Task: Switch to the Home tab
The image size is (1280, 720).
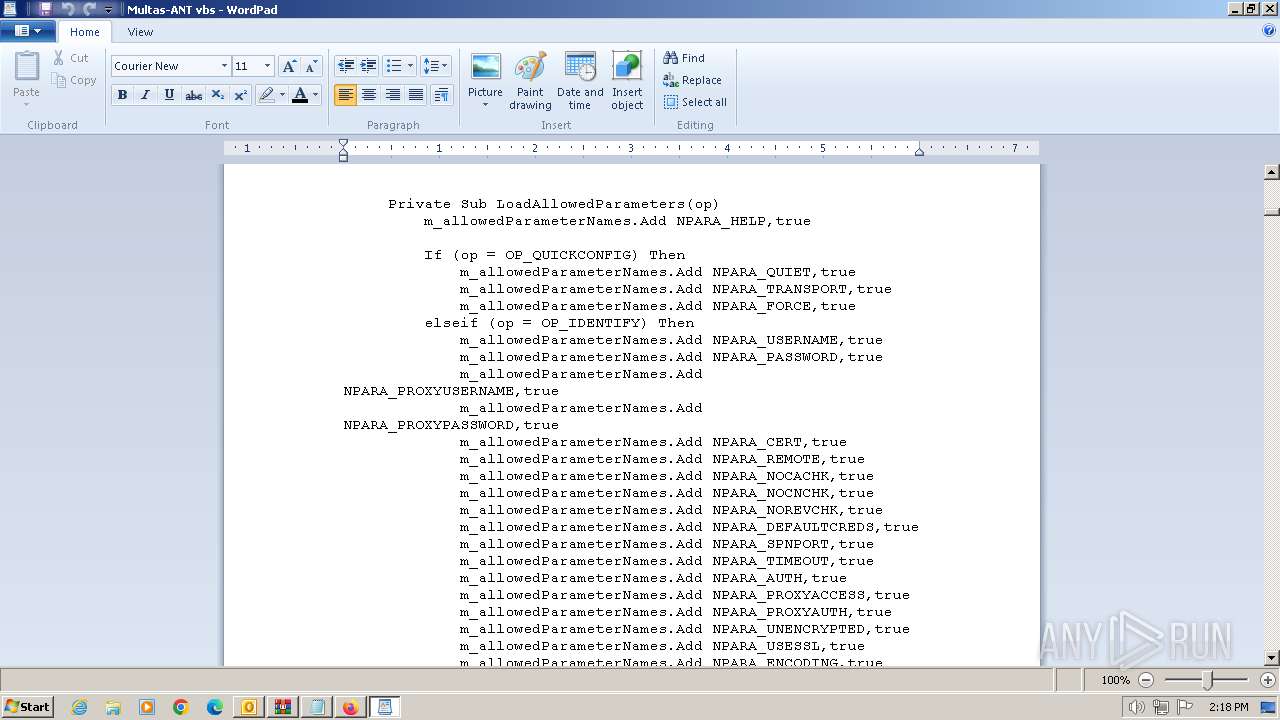Action: click(x=85, y=32)
